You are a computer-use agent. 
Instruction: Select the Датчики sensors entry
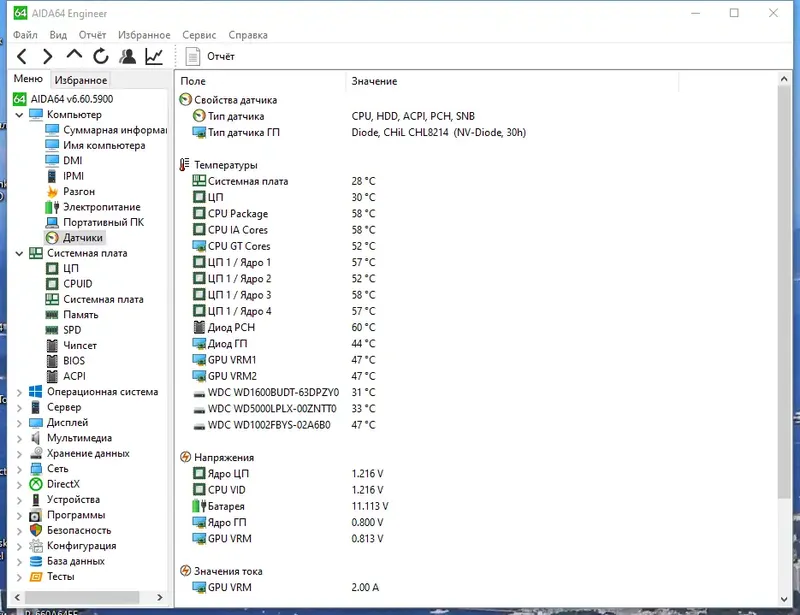click(x=74, y=238)
